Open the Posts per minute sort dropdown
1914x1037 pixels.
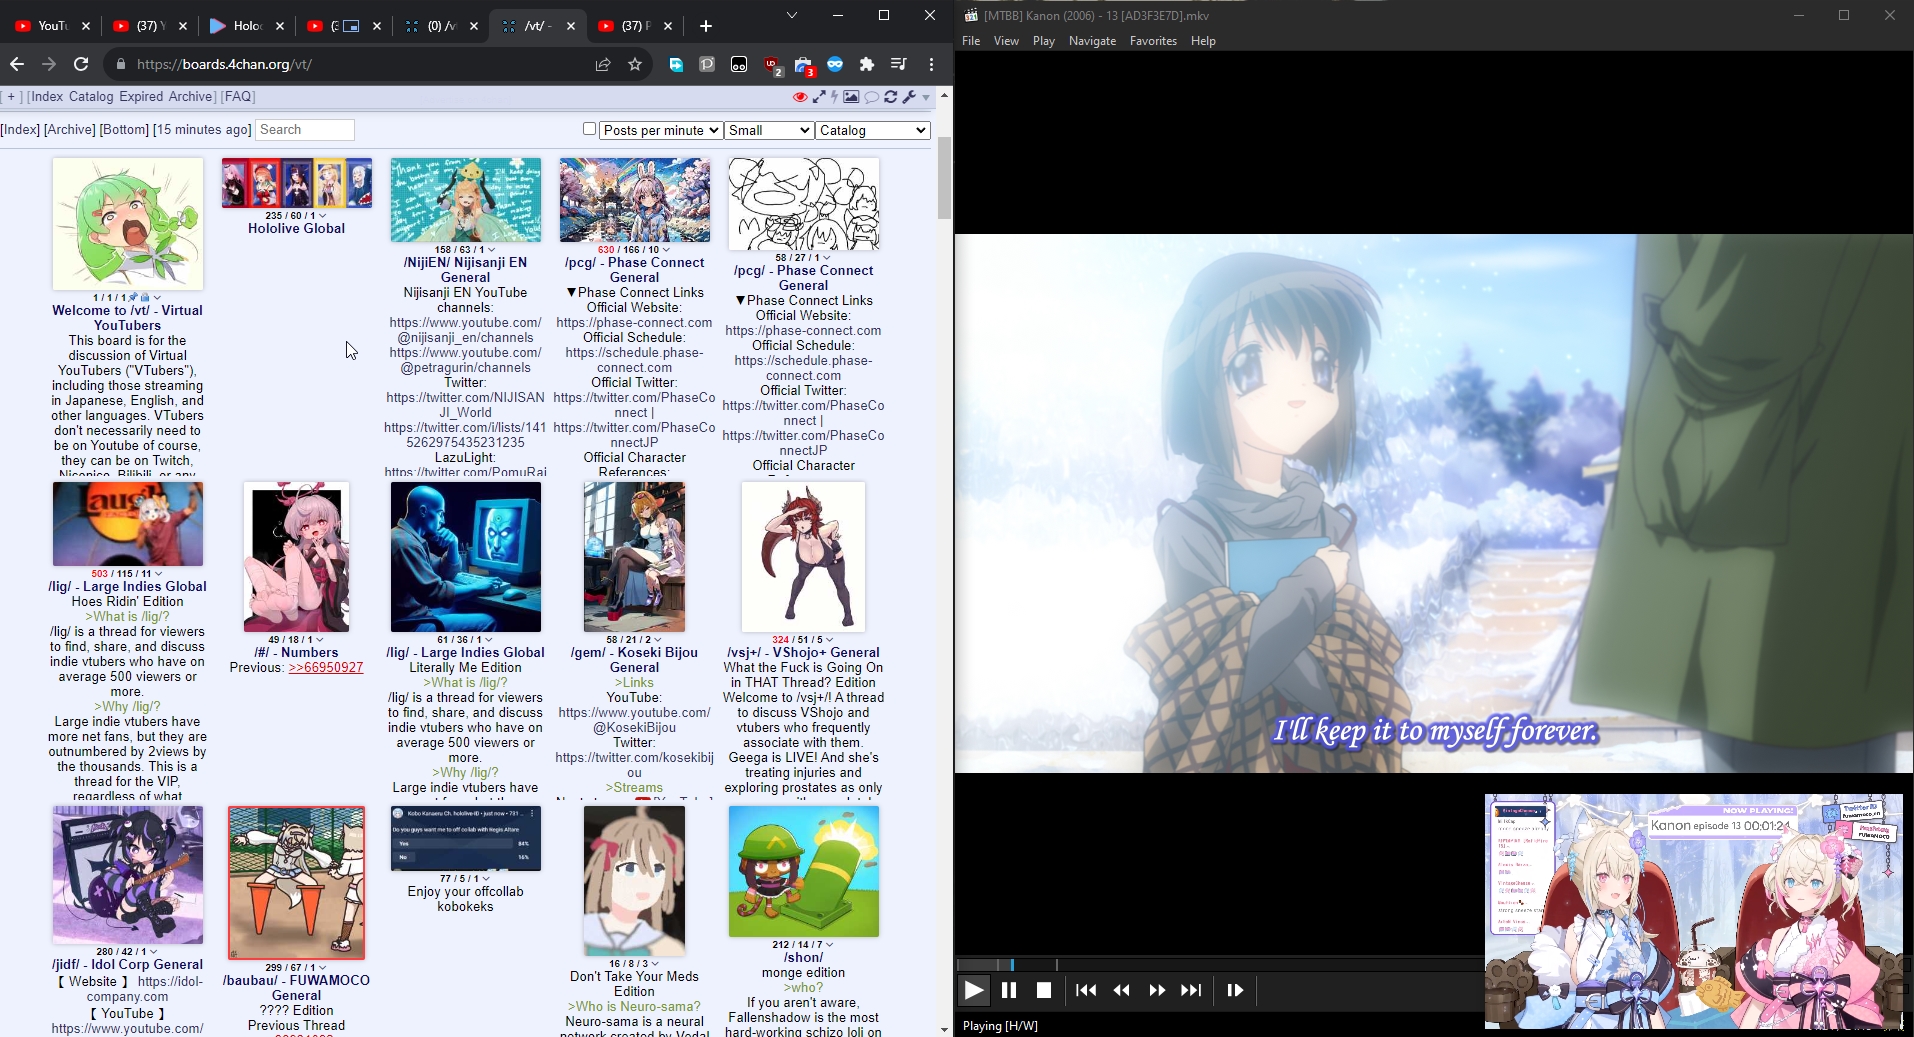click(661, 130)
